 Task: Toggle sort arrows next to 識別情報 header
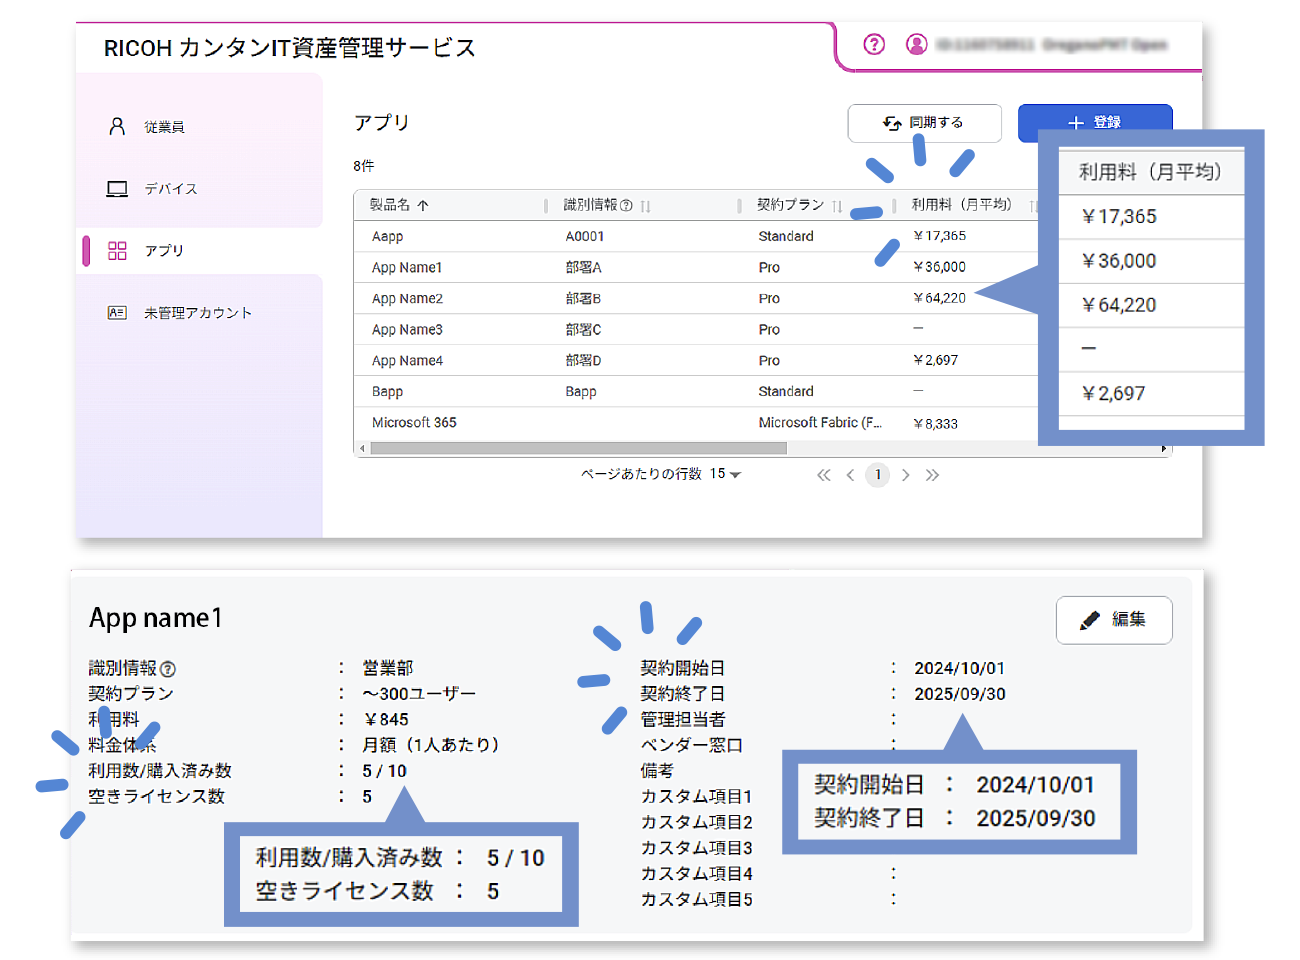click(645, 205)
